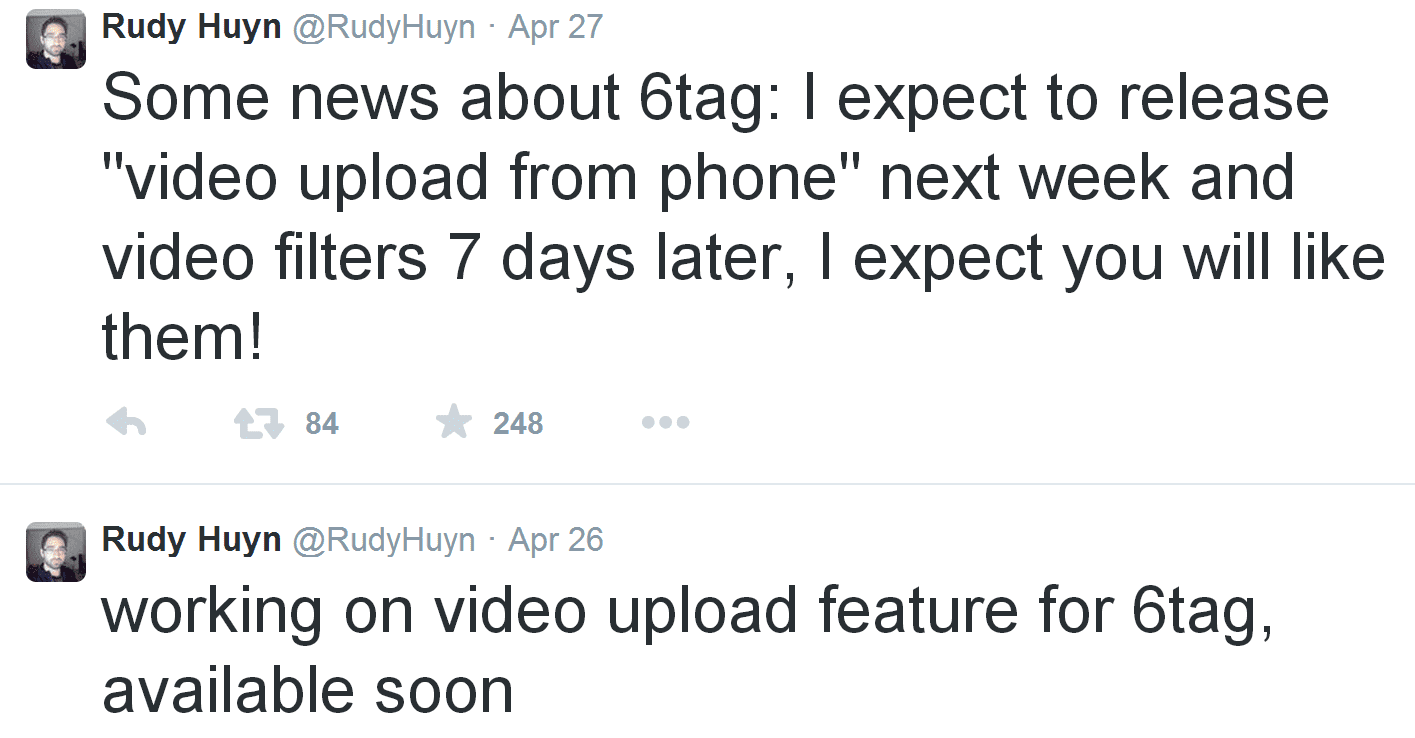
Task: Open more options ellipsis on first tweet
Action: point(665,423)
